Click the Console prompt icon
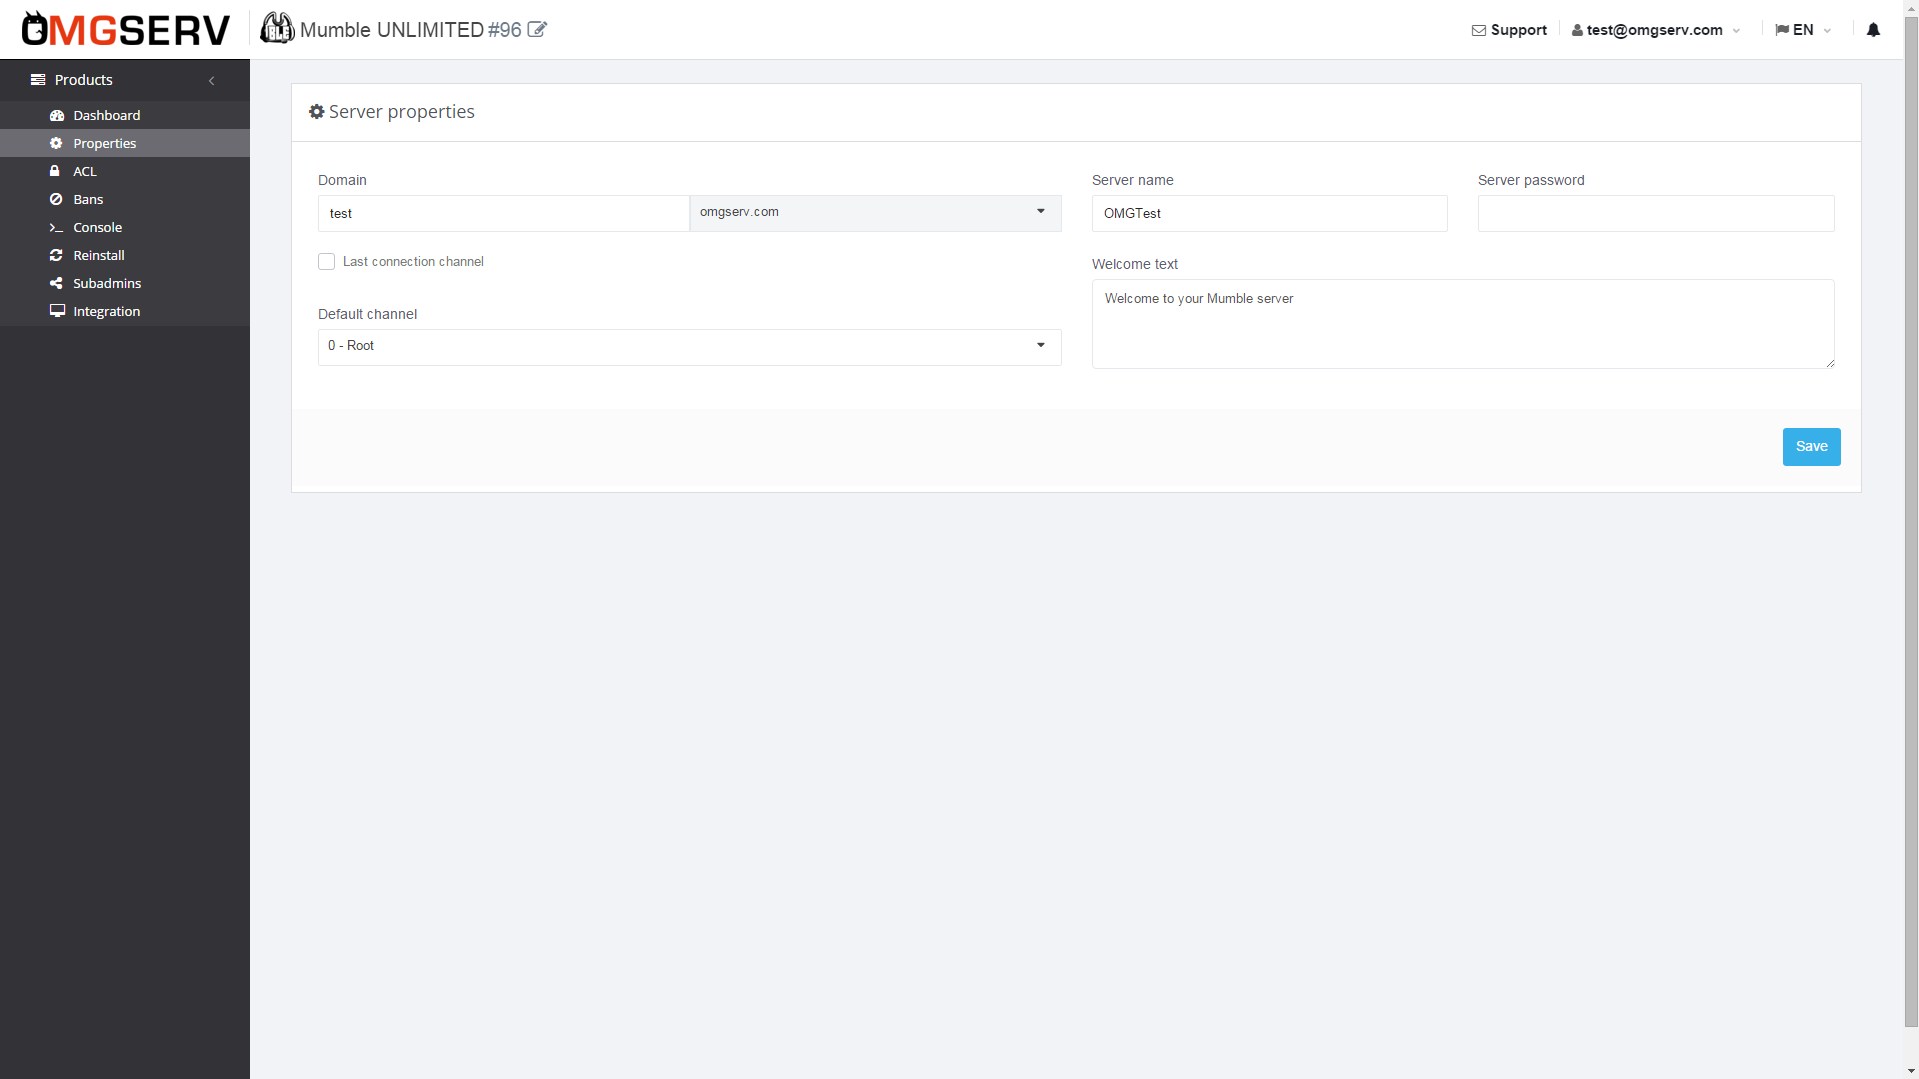This screenshot has width=1919, height=1079. 57,228
